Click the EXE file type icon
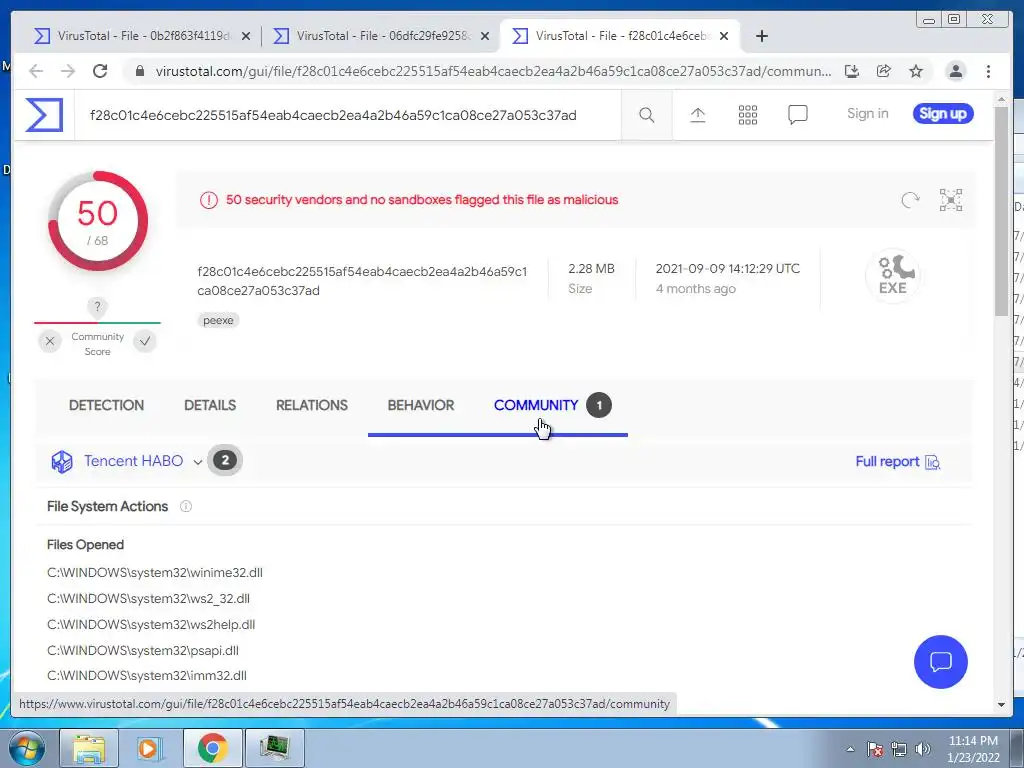 click(893, 276)
